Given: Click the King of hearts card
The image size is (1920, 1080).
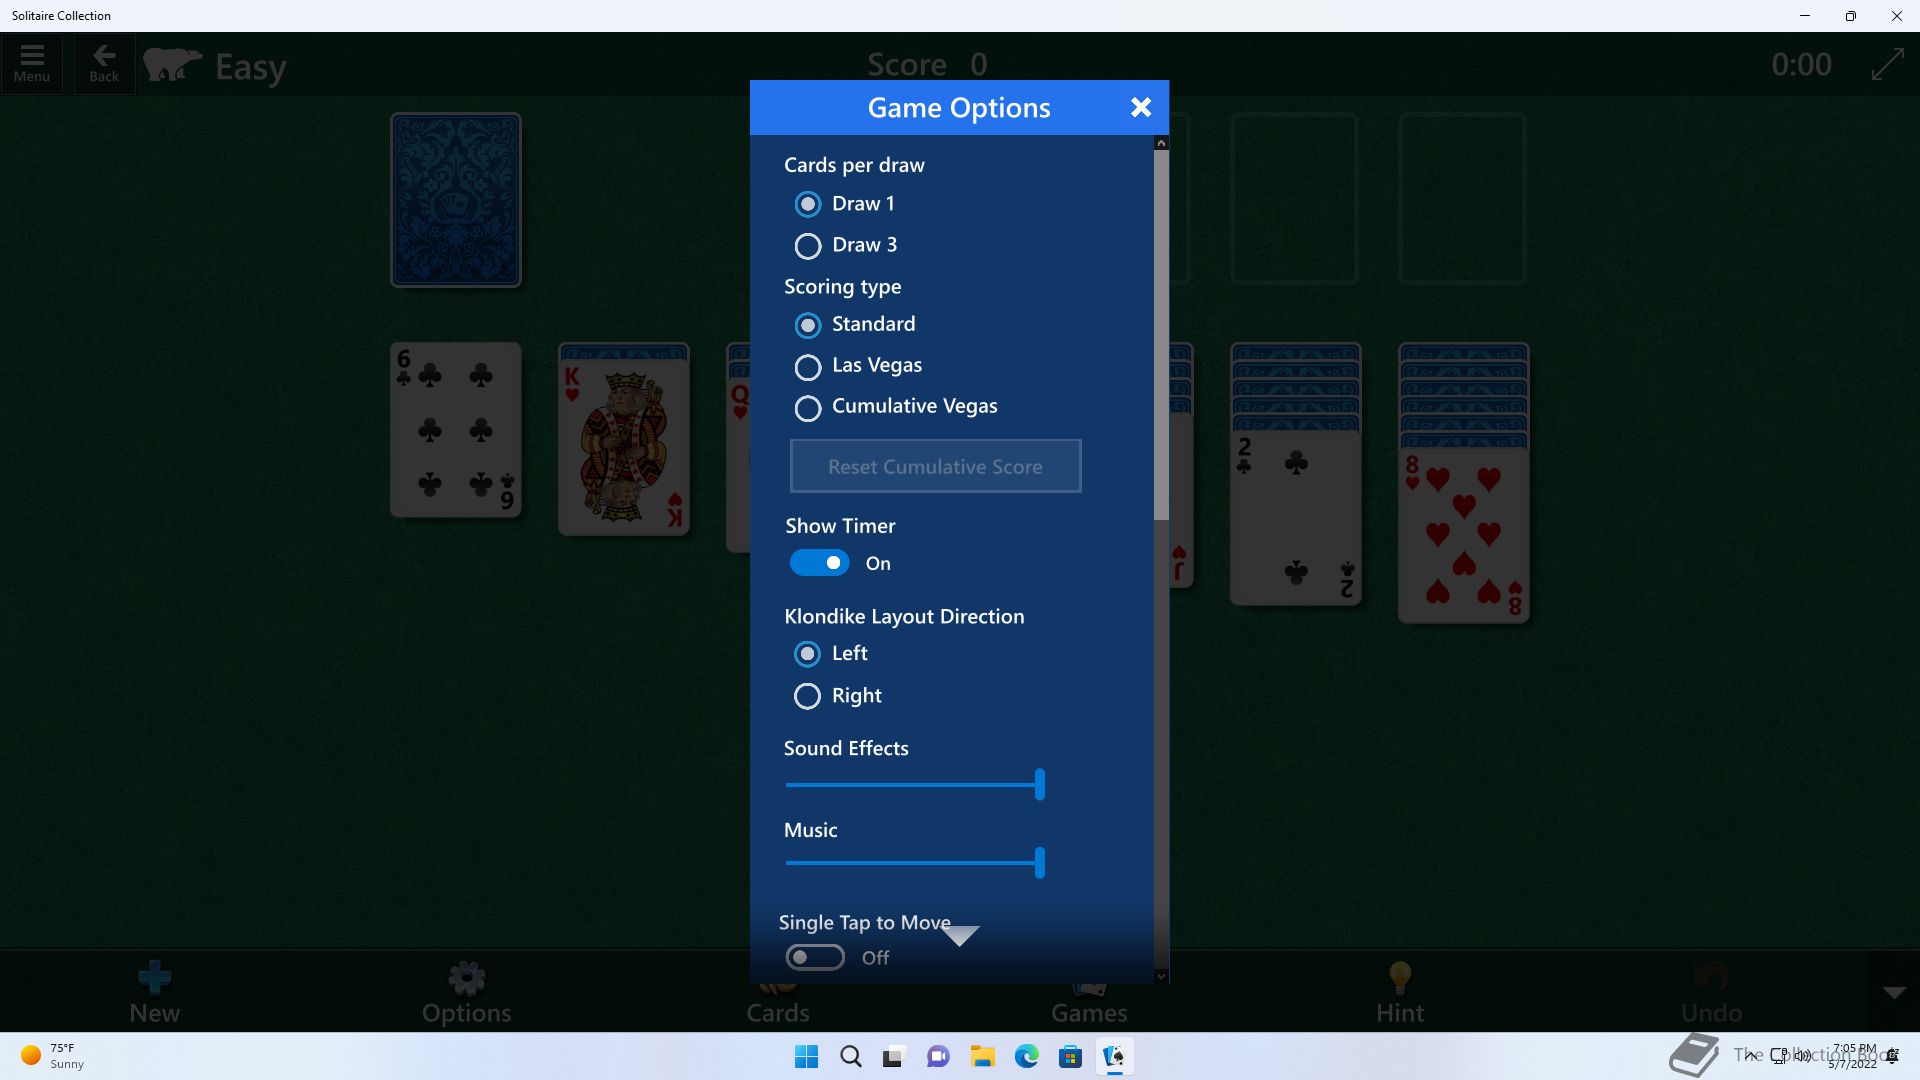Looking at the screenshot, I should 624,448.
